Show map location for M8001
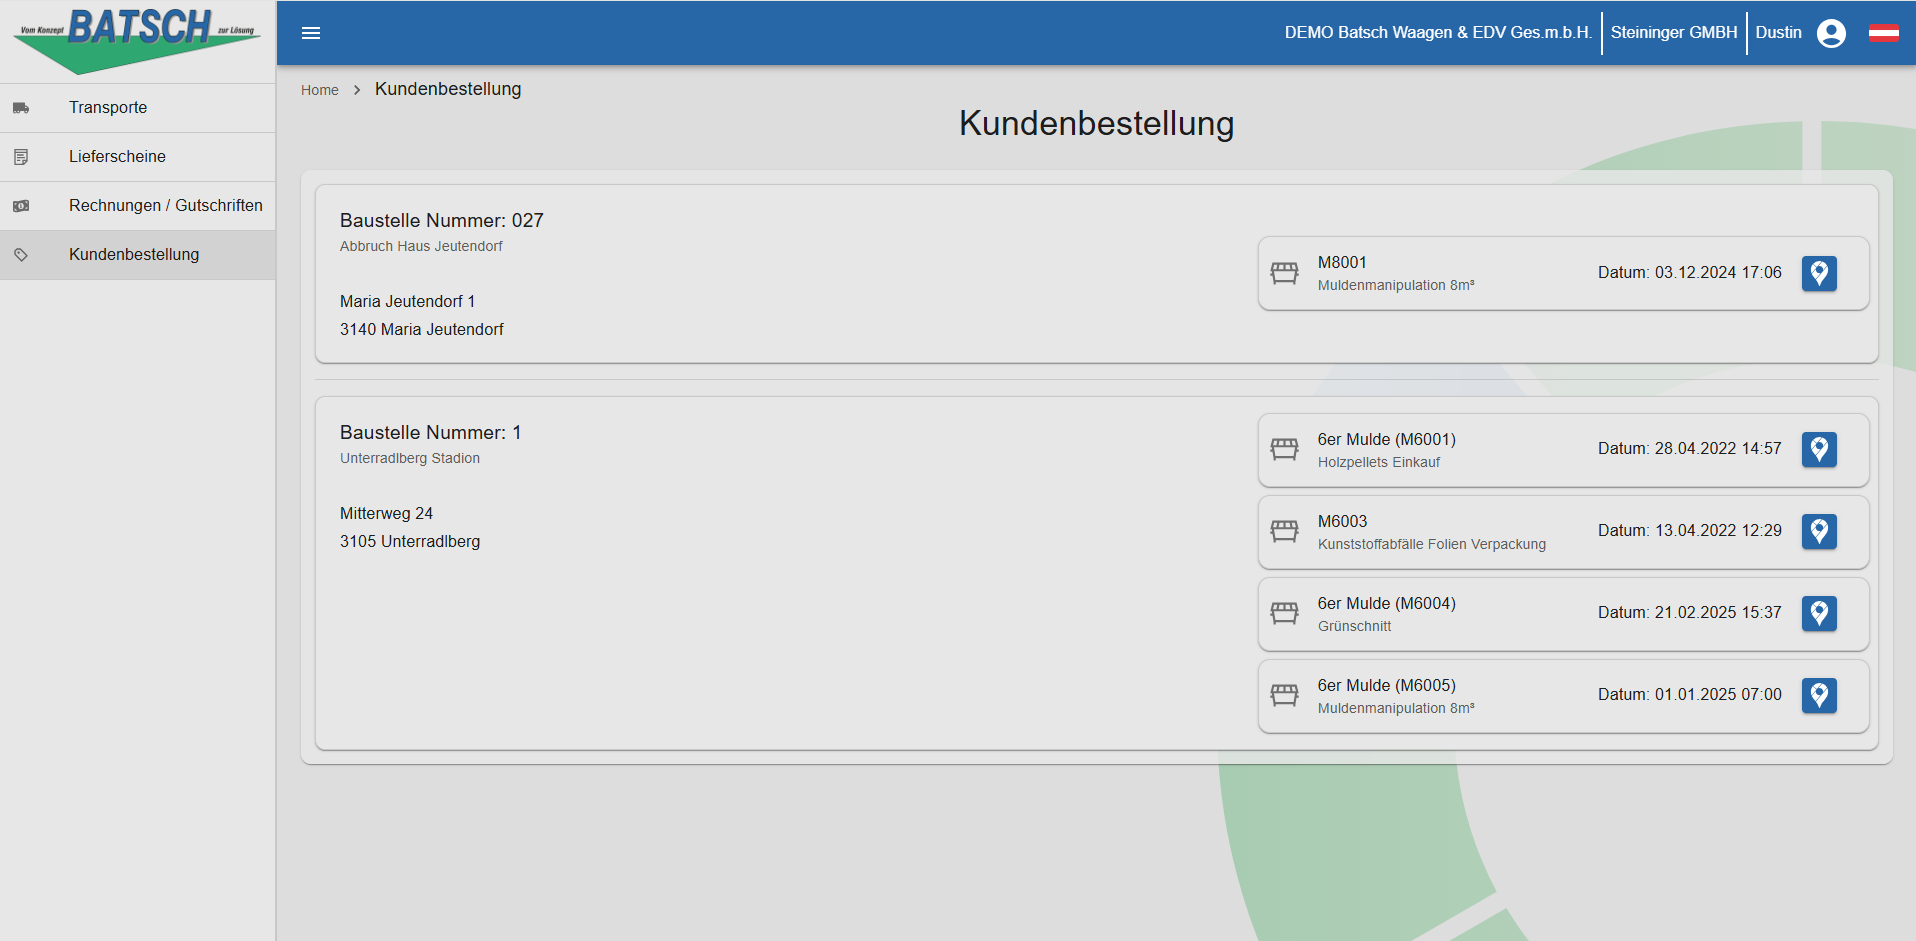This screenshot has height=941, width=1916. tap(1819, 273)
